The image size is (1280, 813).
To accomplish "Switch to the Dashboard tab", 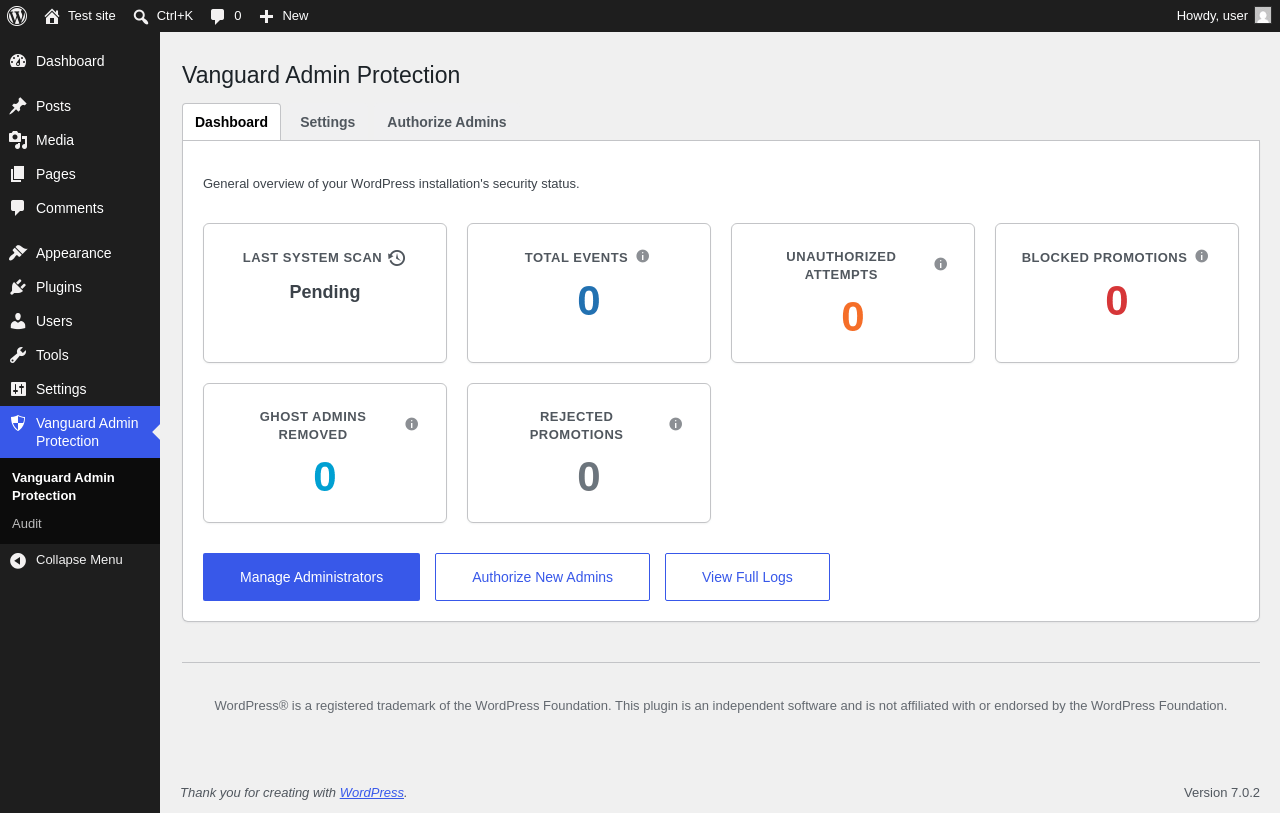I will click(x=231, y=122).
